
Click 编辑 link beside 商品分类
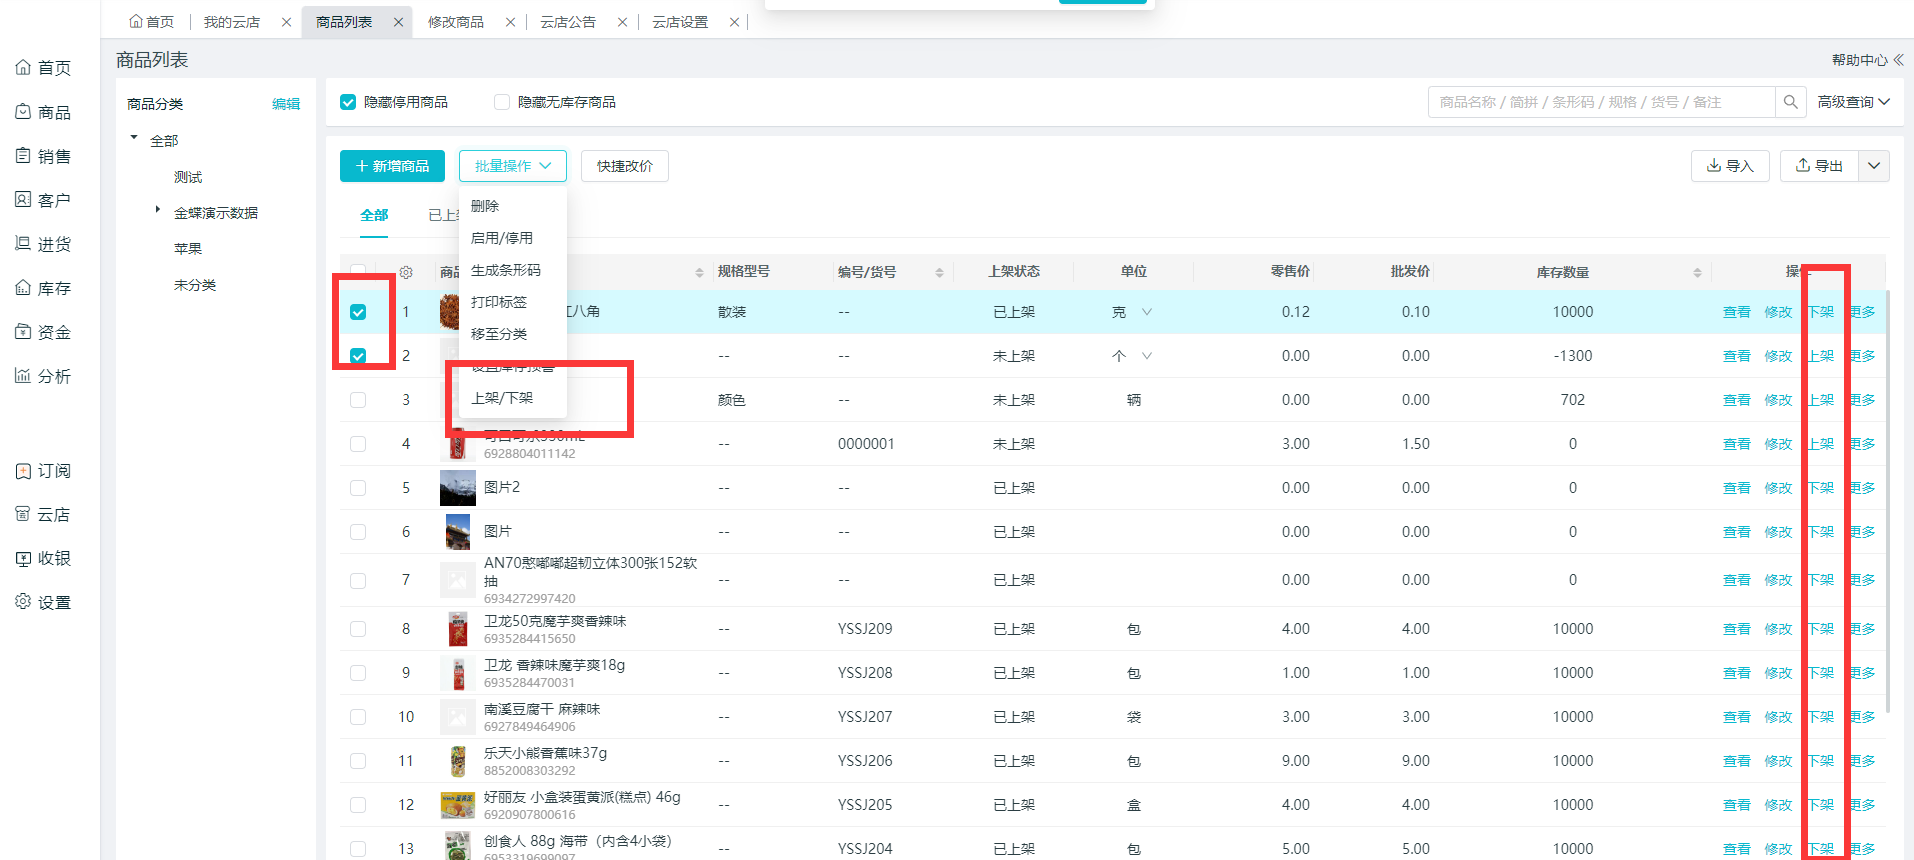[x=286, y=104]
